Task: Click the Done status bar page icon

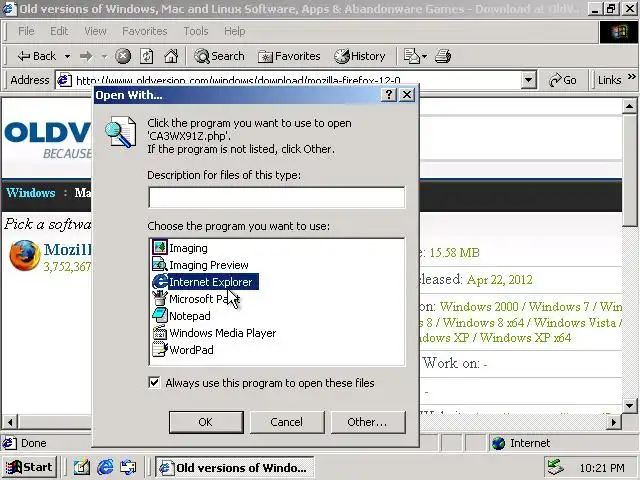Action: [9, 443]
